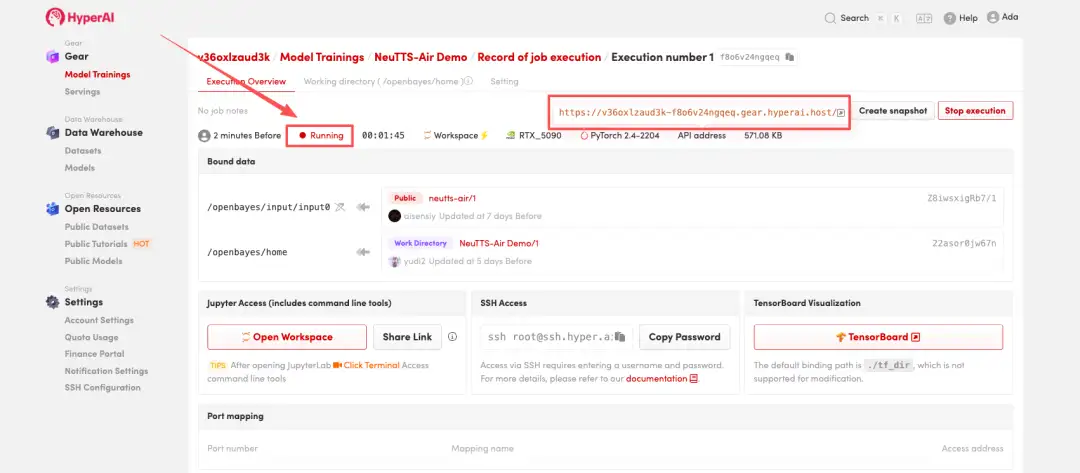Open Models in the sidebar

[x=80, y=168]
